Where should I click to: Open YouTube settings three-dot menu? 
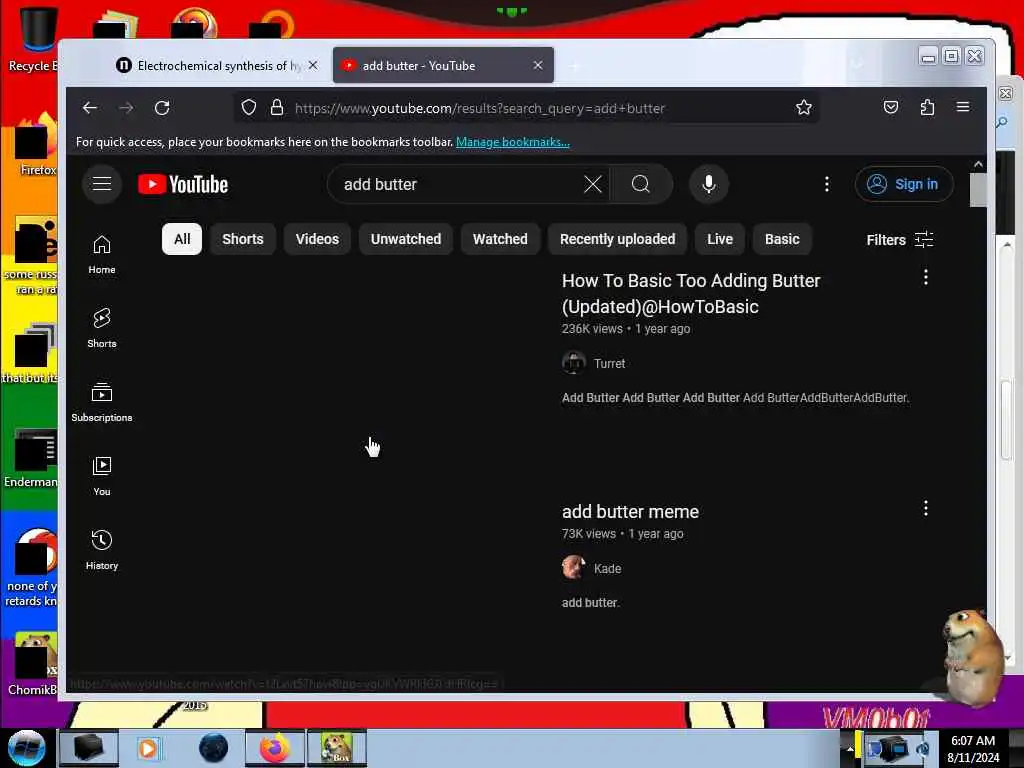point(827,184)
